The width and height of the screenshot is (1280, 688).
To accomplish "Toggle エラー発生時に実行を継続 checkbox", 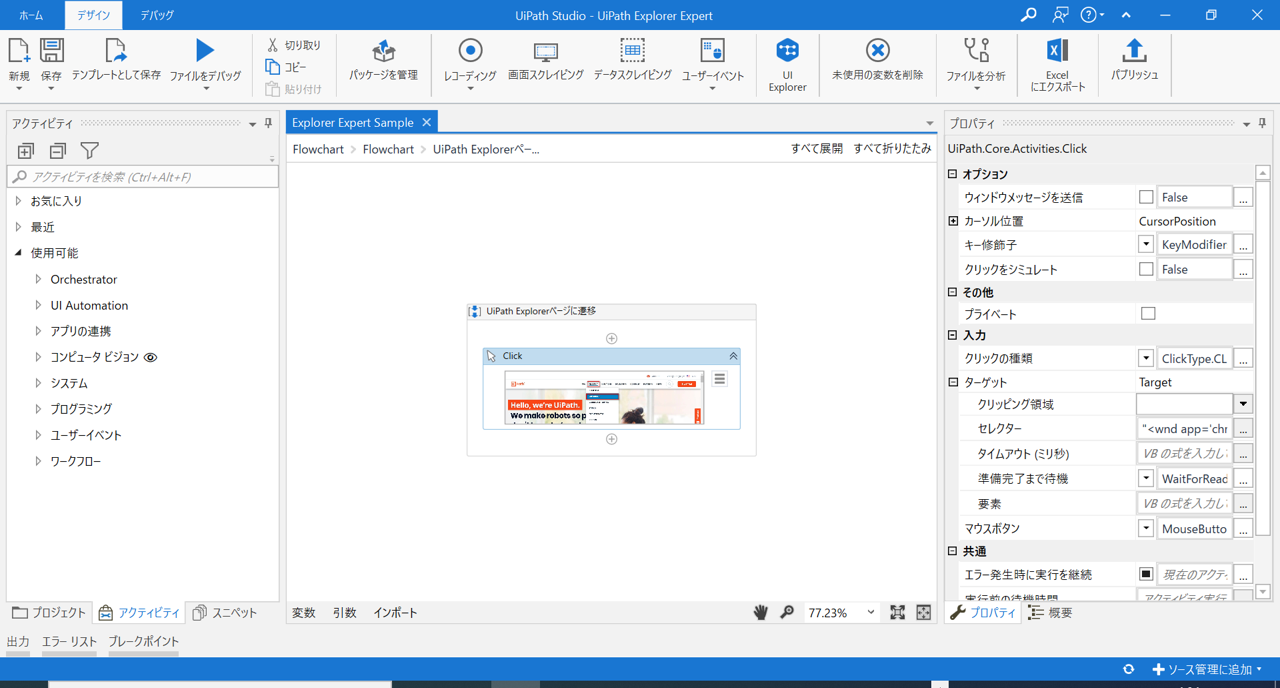I will pyautogui.click(x=1146, y=574).
